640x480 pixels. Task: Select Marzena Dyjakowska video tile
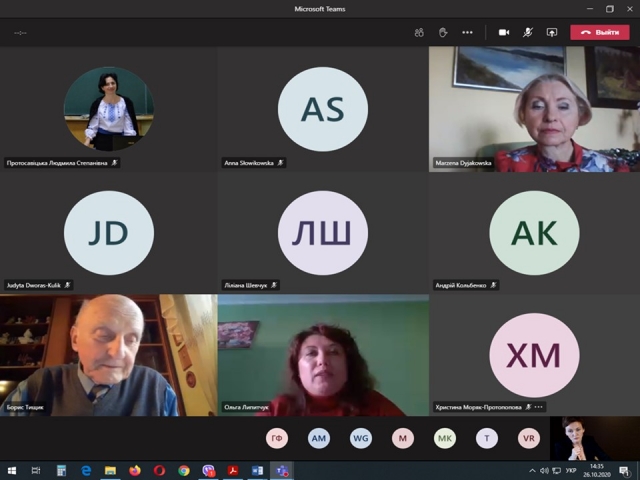(534, 109)
